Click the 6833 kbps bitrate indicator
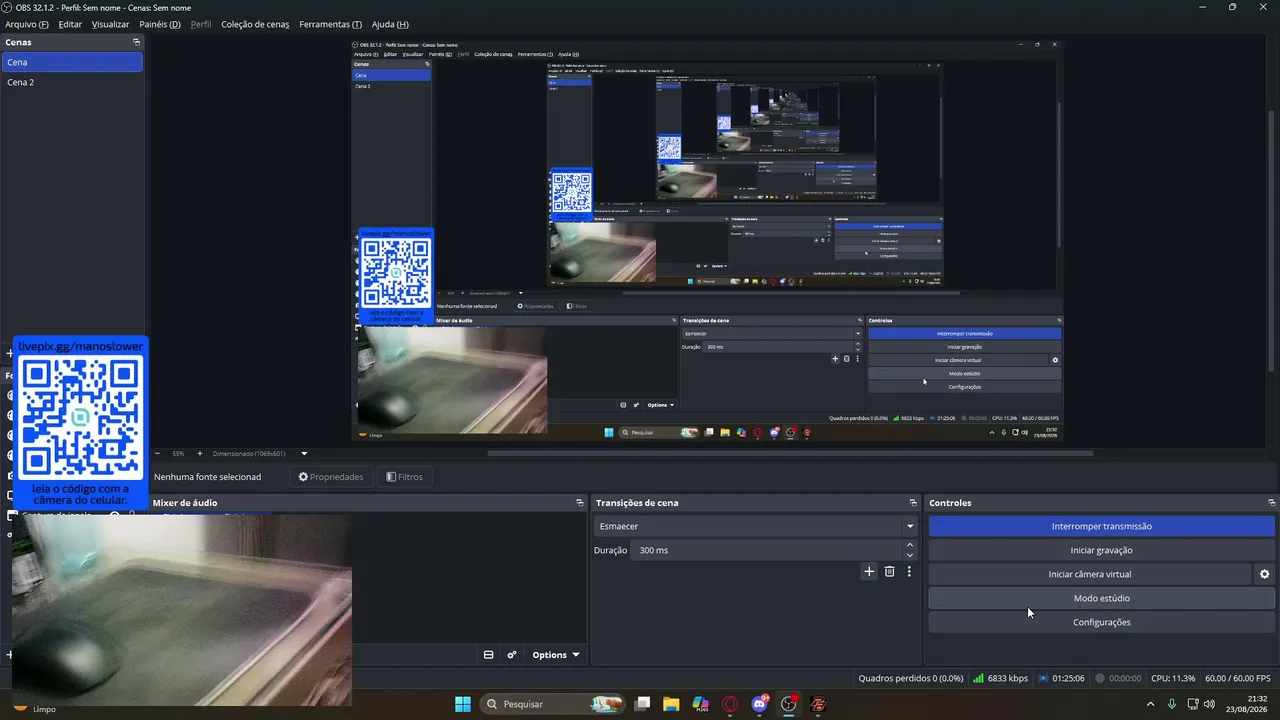 [x=1000, y=678]
